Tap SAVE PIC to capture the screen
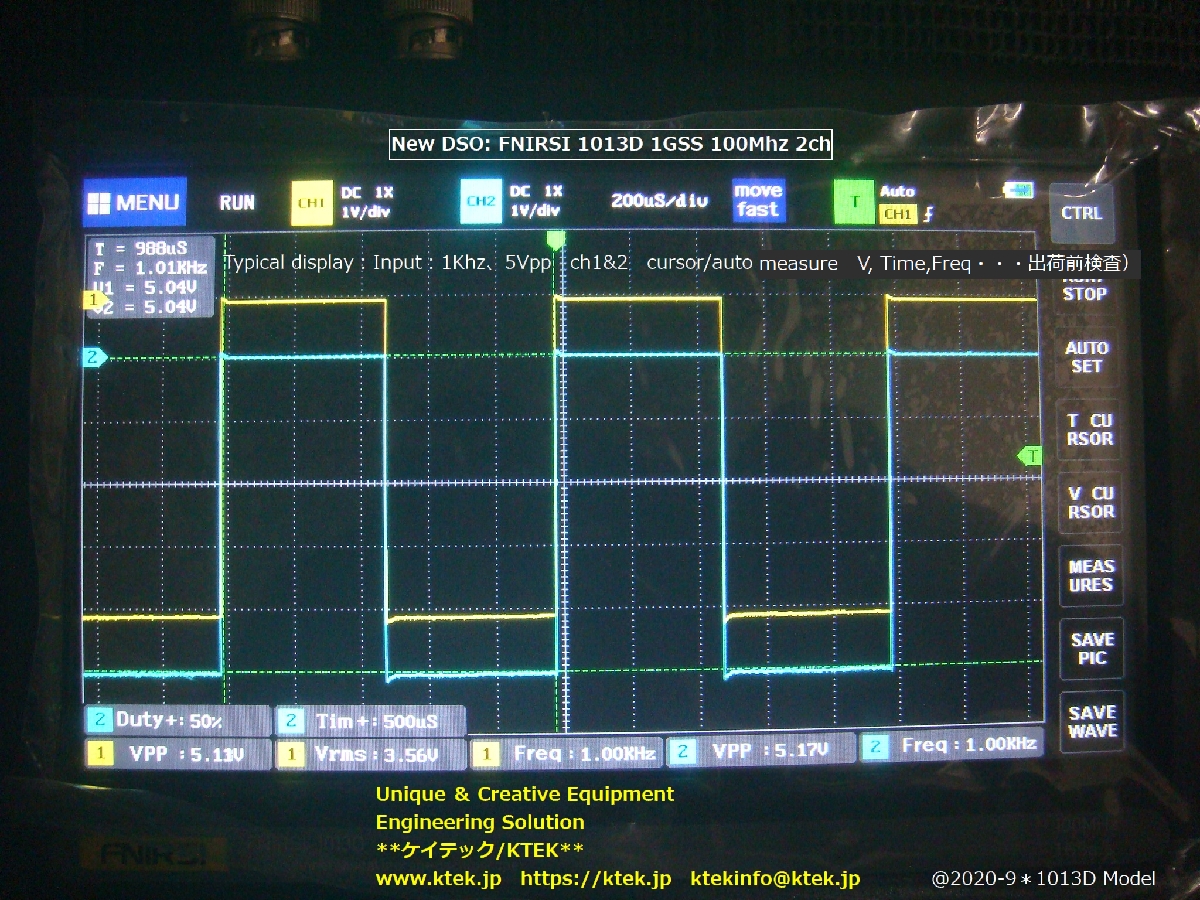Image resolution: width=1200 pixels, height=900 pixels. click(x=1090, y=648)
